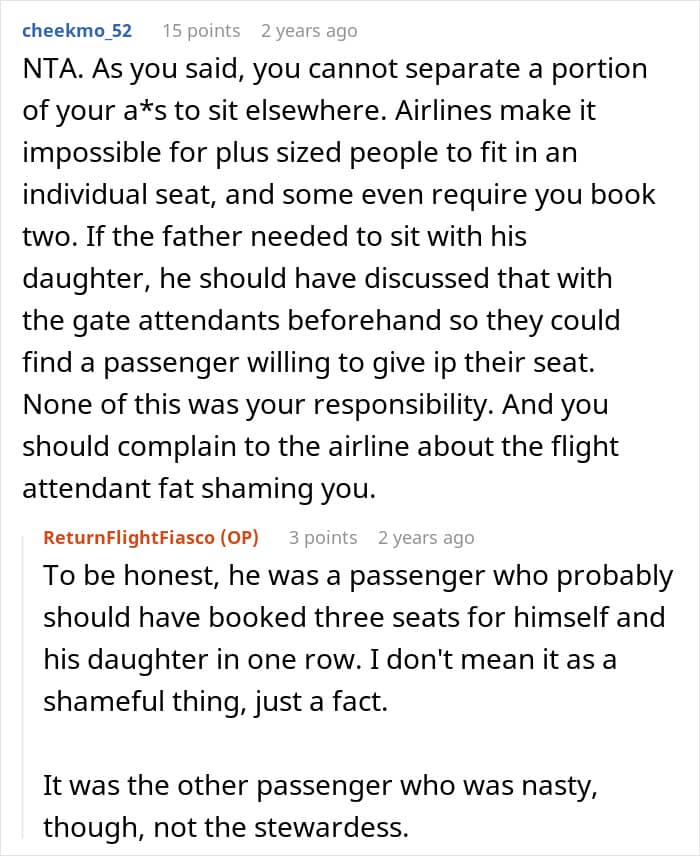Open timestamp "2 years ago" on OP's reply
Image resolution: width=700 pixels, height=856 pixels.
click(x=426, y=537)
